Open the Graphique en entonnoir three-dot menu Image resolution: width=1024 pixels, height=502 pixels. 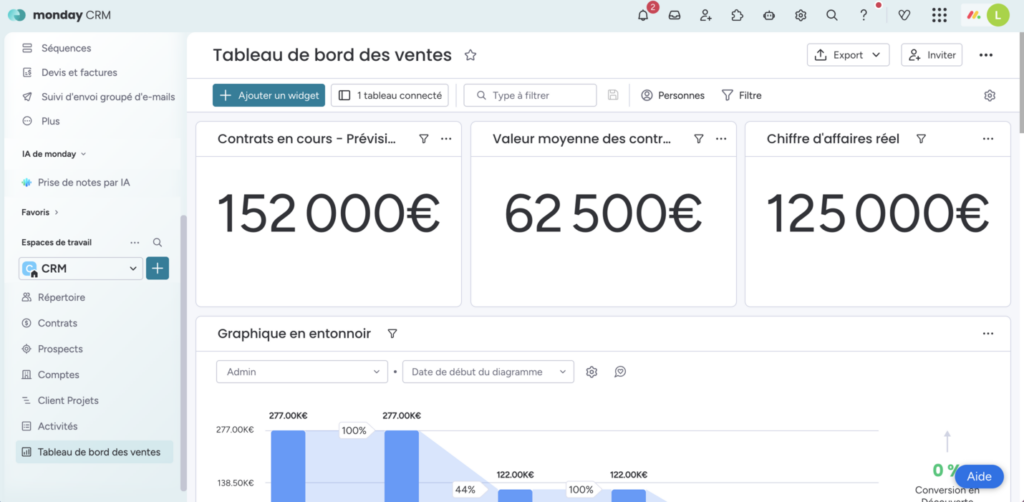coord(988,334)
